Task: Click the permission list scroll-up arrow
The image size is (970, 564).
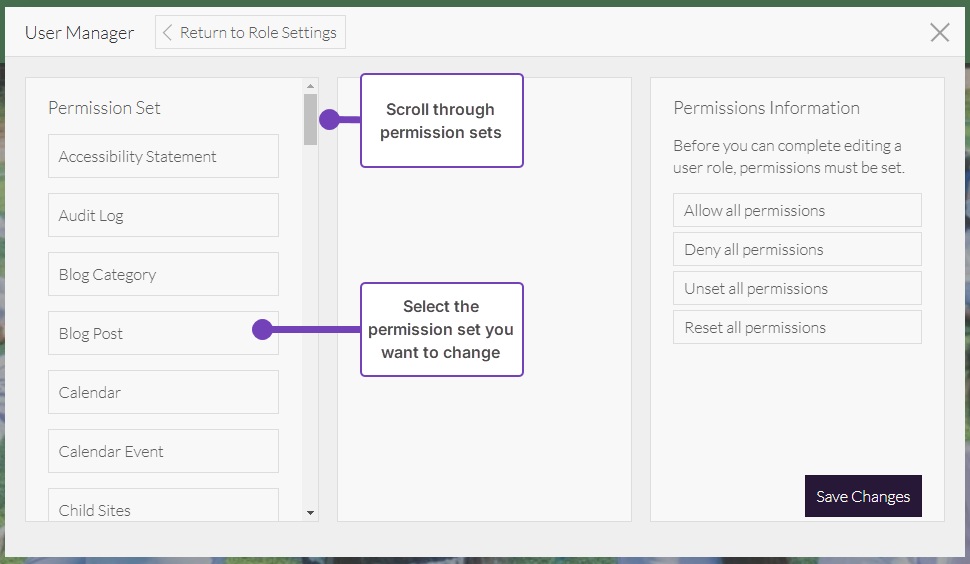Action: coord(311,86)
